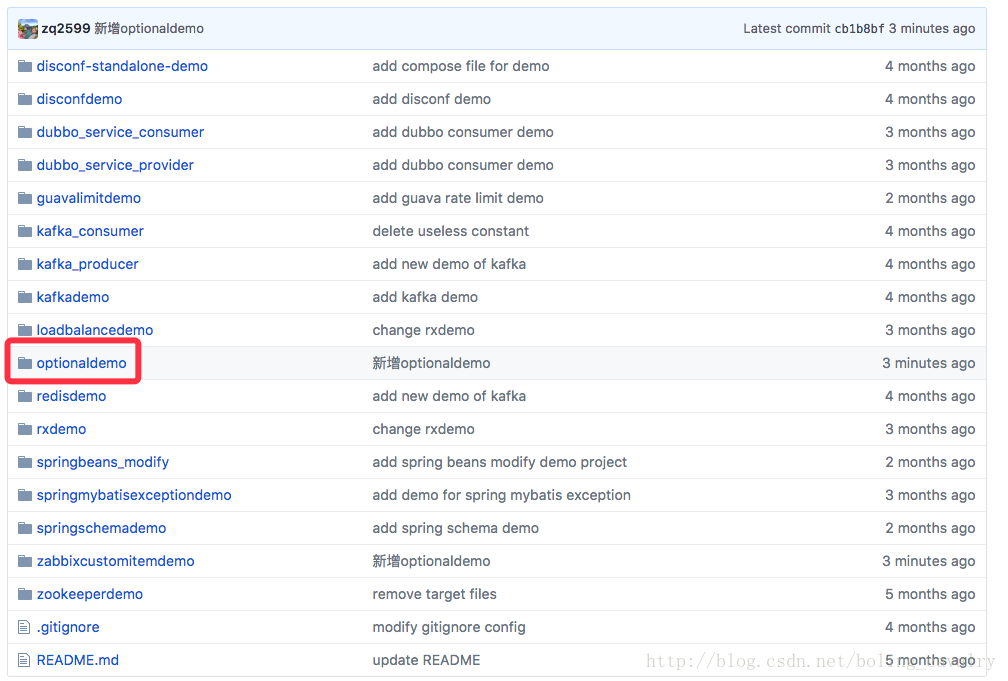Open the springmybatisexceptiondemo folder
The width and height of the screenshot is (1008, 681).
click(x=134, y=495)
